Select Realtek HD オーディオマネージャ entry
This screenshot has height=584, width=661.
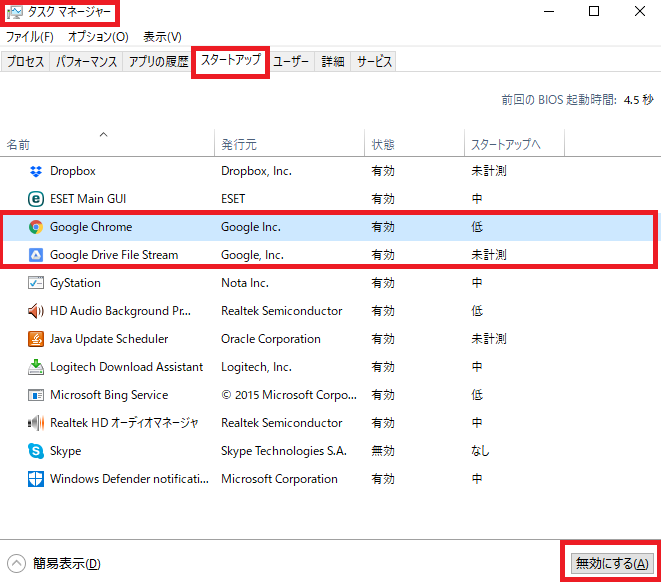(124, 423)
